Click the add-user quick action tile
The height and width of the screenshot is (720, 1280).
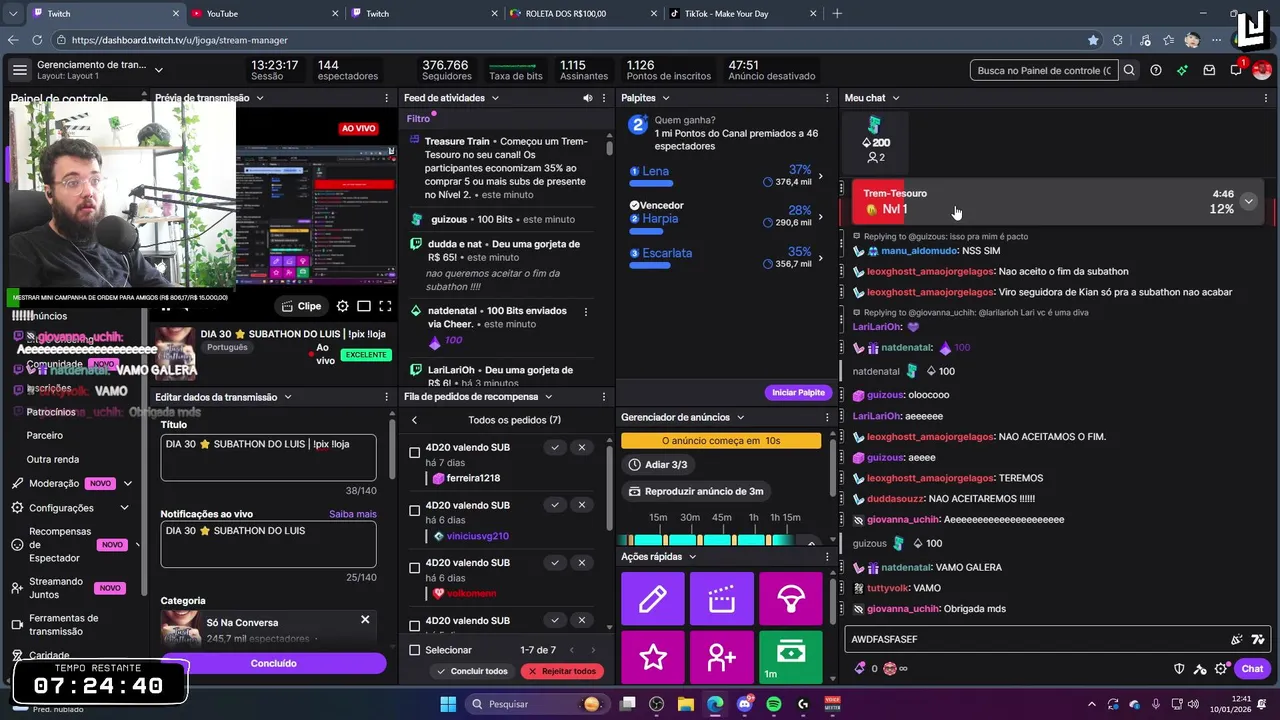click(722, 657)
